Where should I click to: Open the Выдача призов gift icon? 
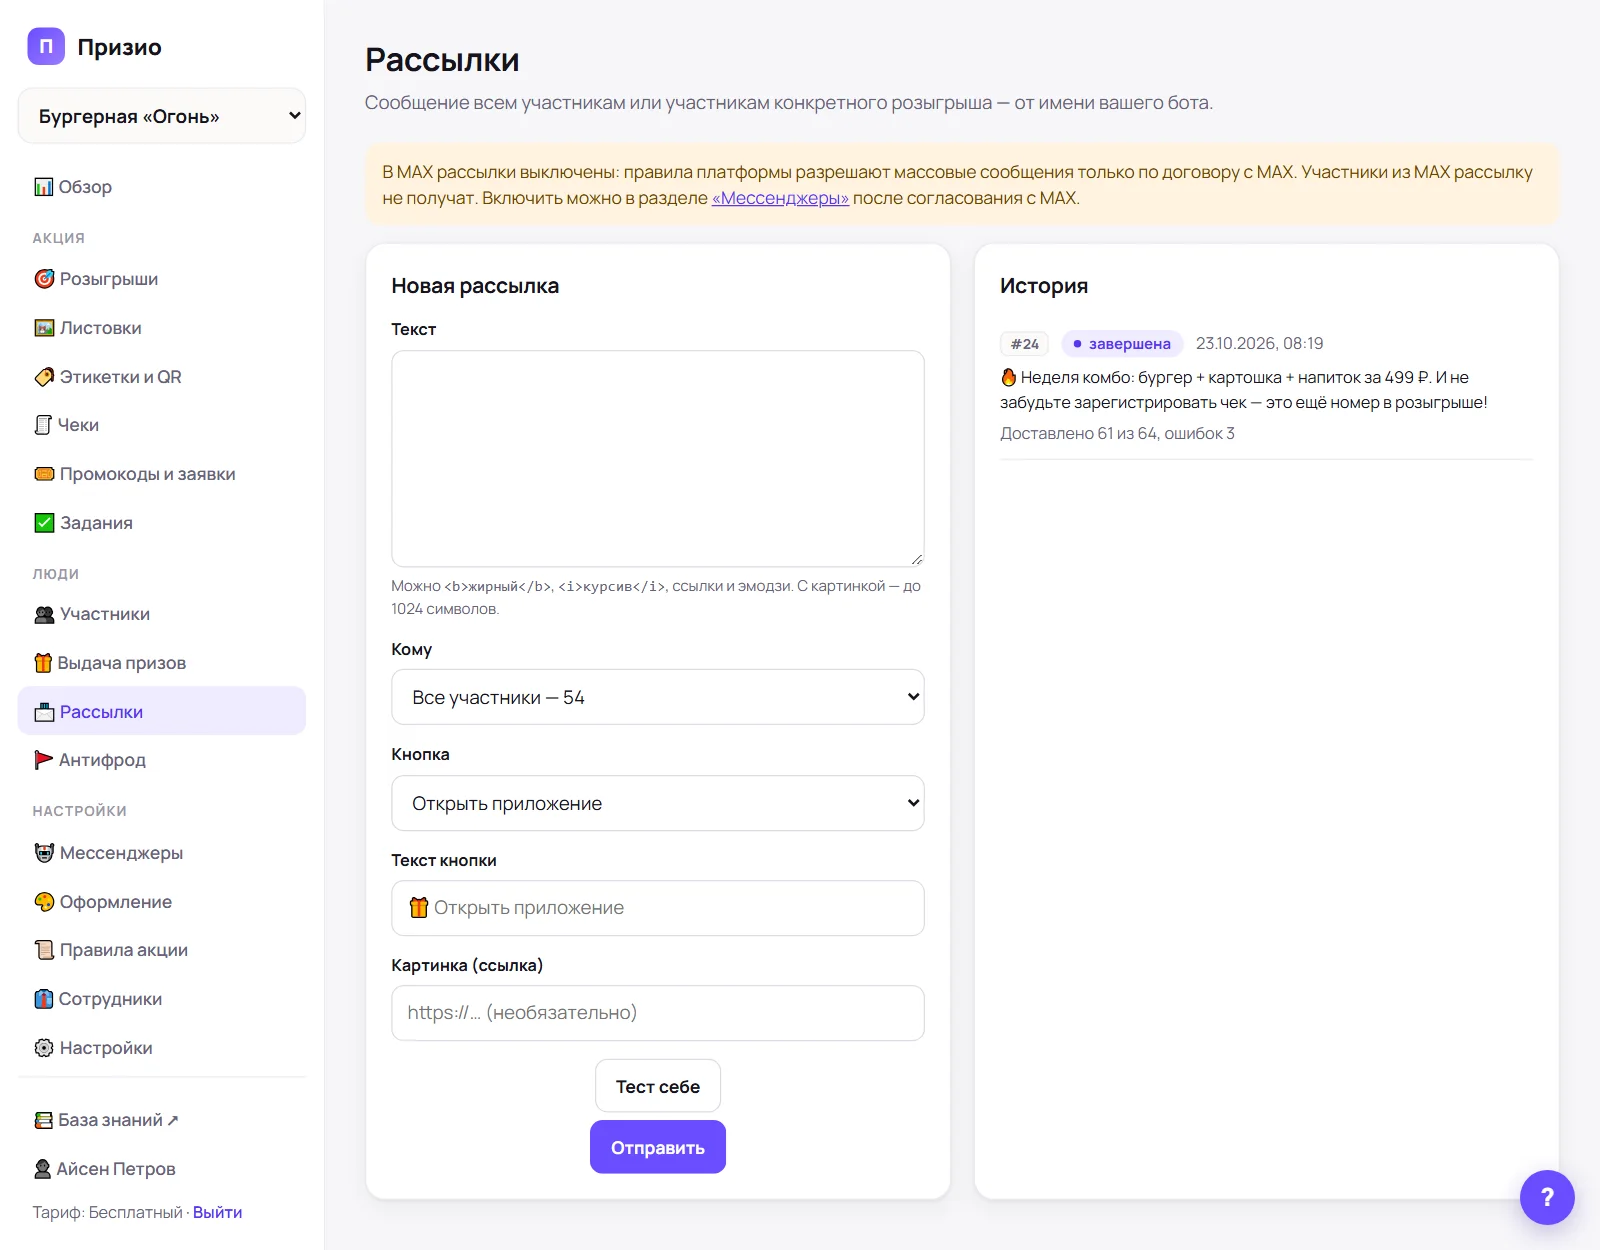coord(43,663)
